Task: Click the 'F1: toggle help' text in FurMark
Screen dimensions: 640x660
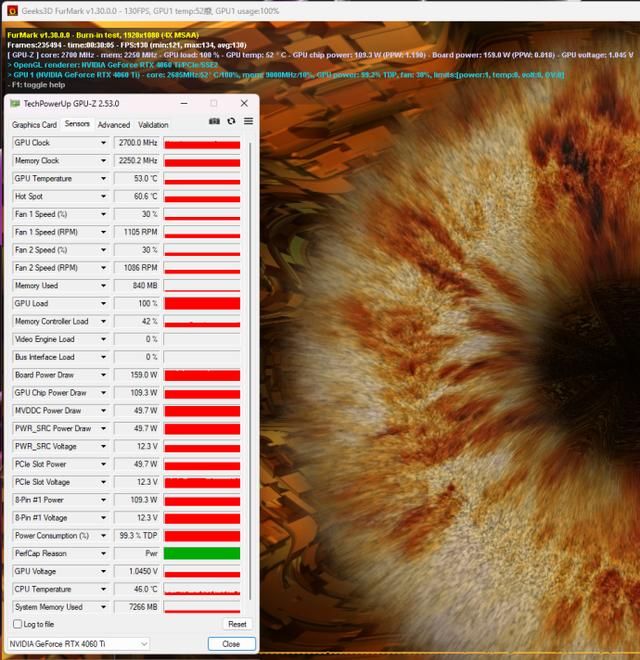Action: pyautogui.click(x=36, y=85)
